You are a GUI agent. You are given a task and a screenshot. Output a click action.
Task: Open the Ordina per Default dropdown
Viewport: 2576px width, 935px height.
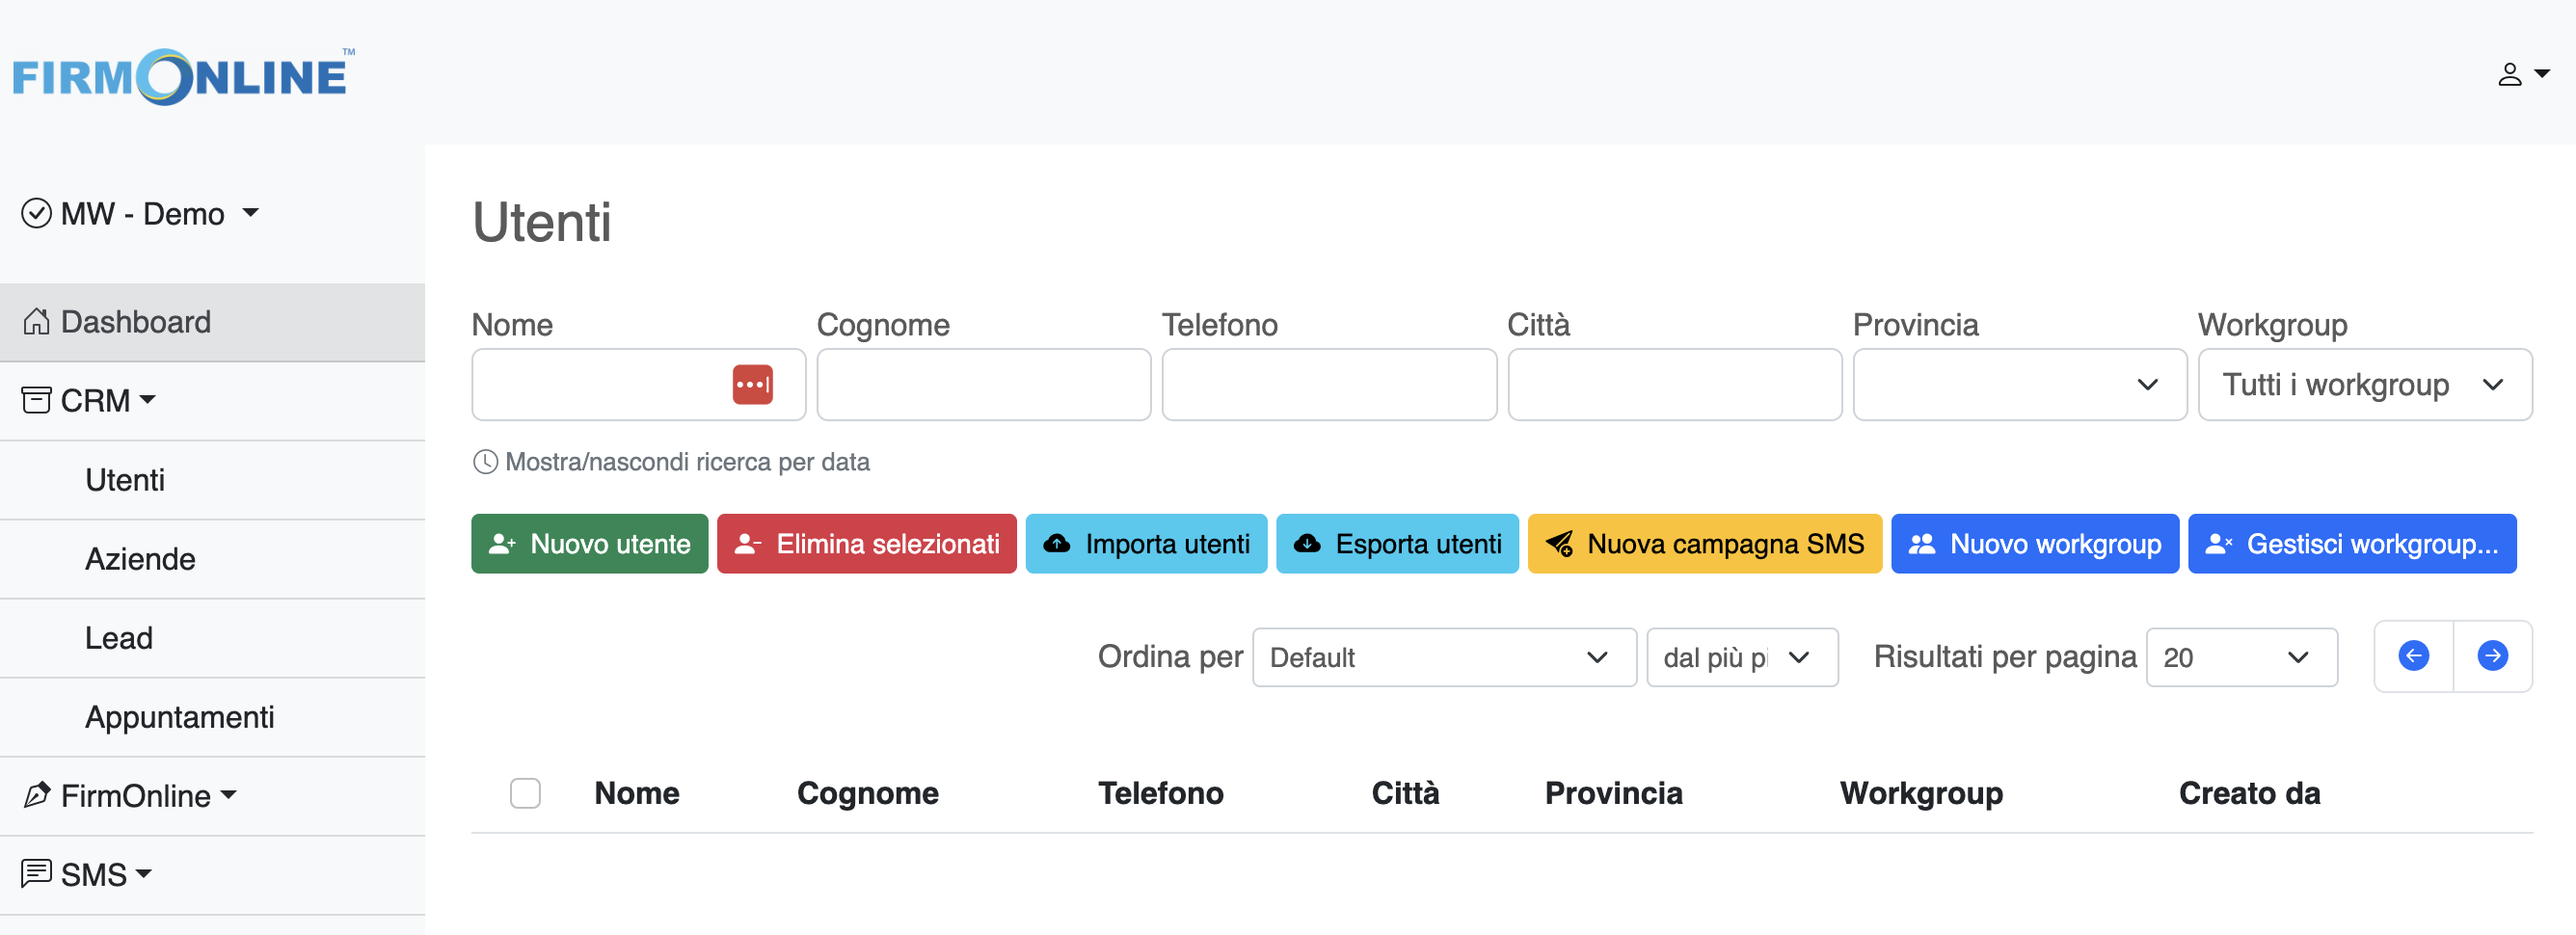pyautogui.click(x=1443, y=657)
